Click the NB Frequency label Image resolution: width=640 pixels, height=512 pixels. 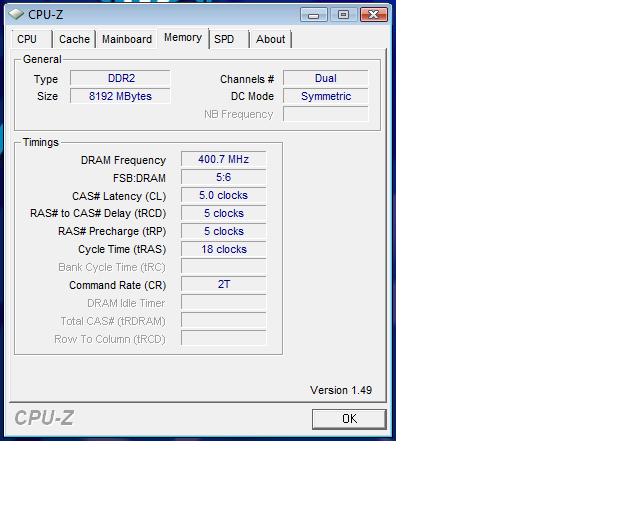pos(238,114)
